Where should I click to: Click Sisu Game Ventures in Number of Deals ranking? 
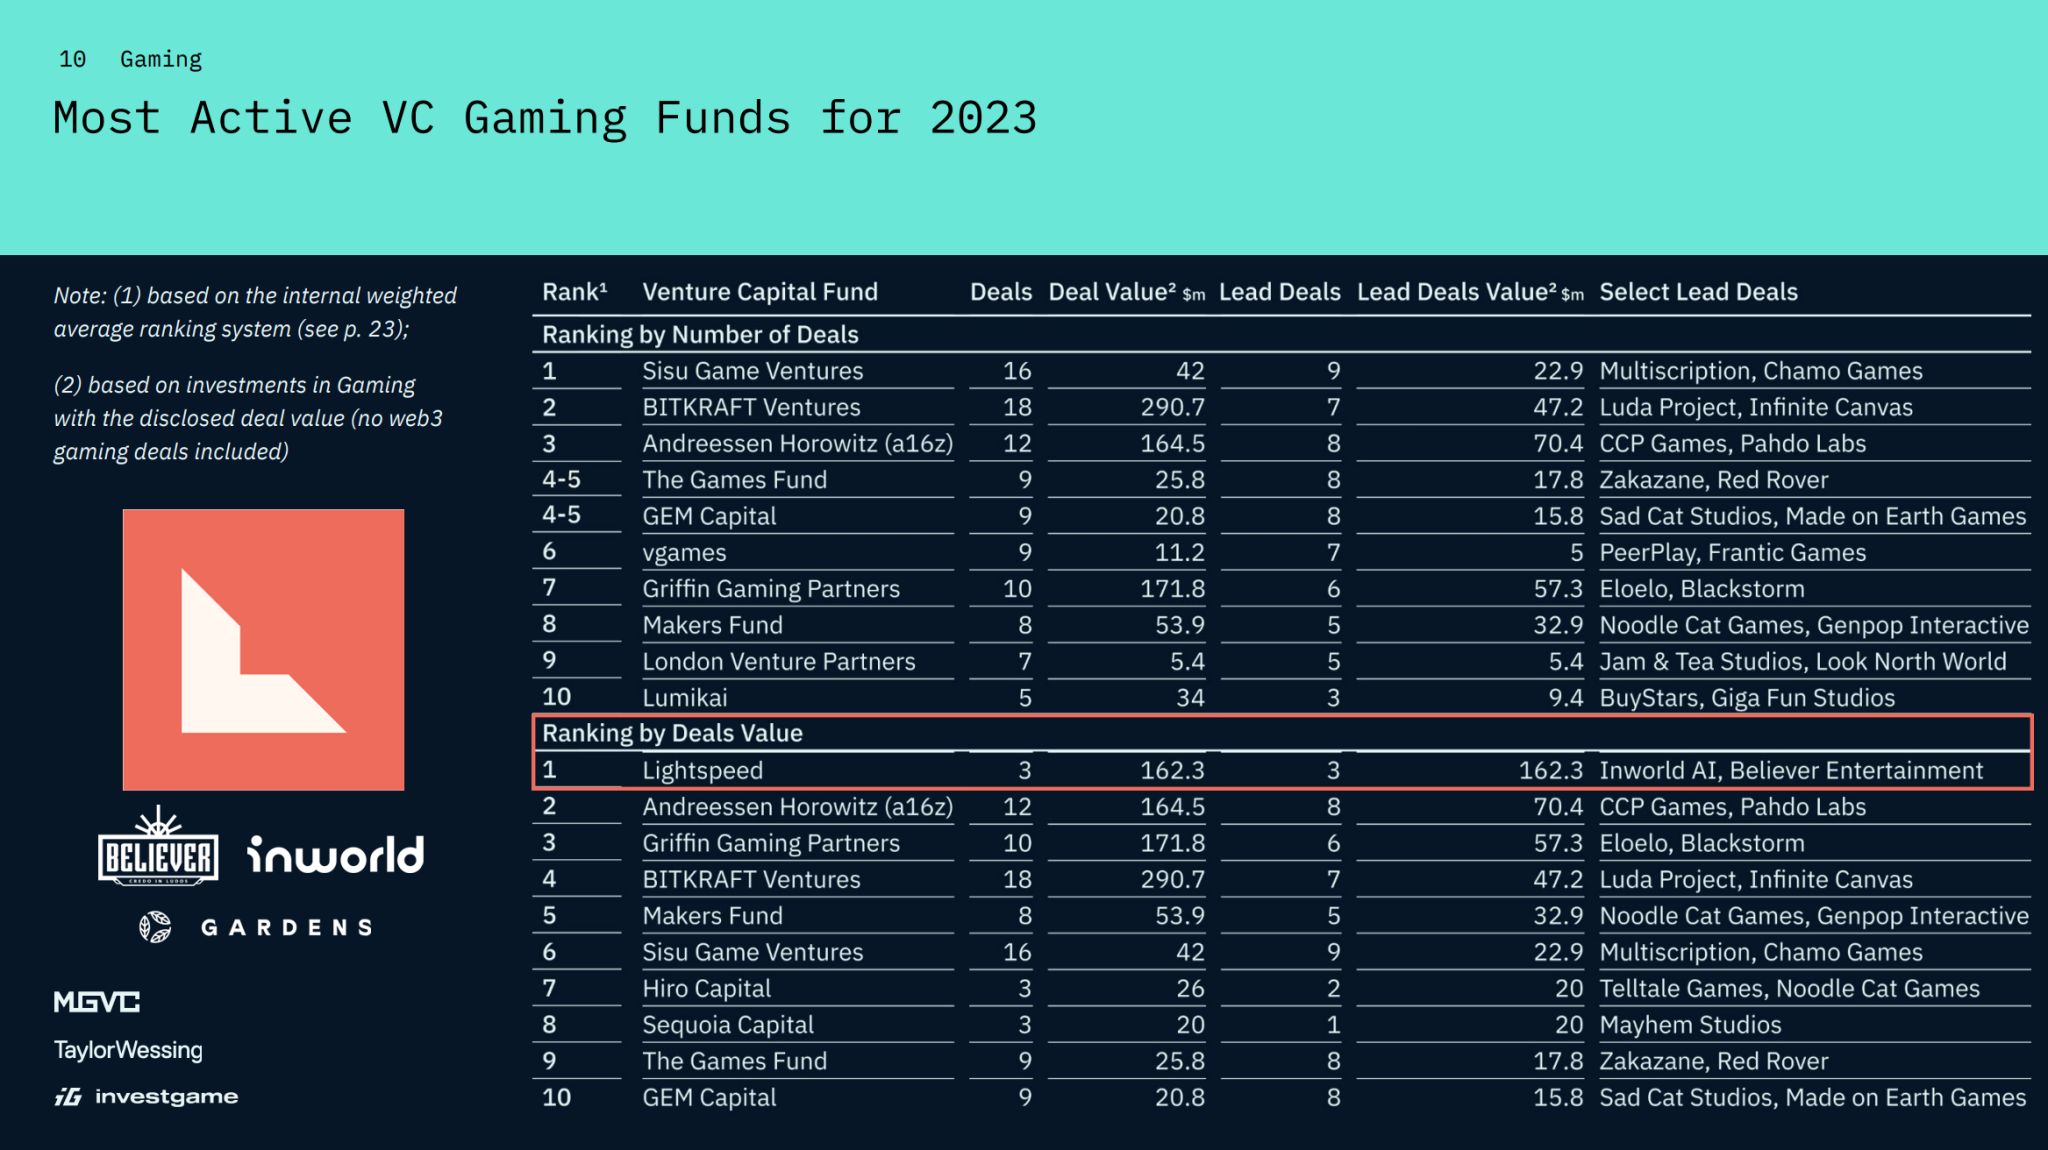(752, 371)
